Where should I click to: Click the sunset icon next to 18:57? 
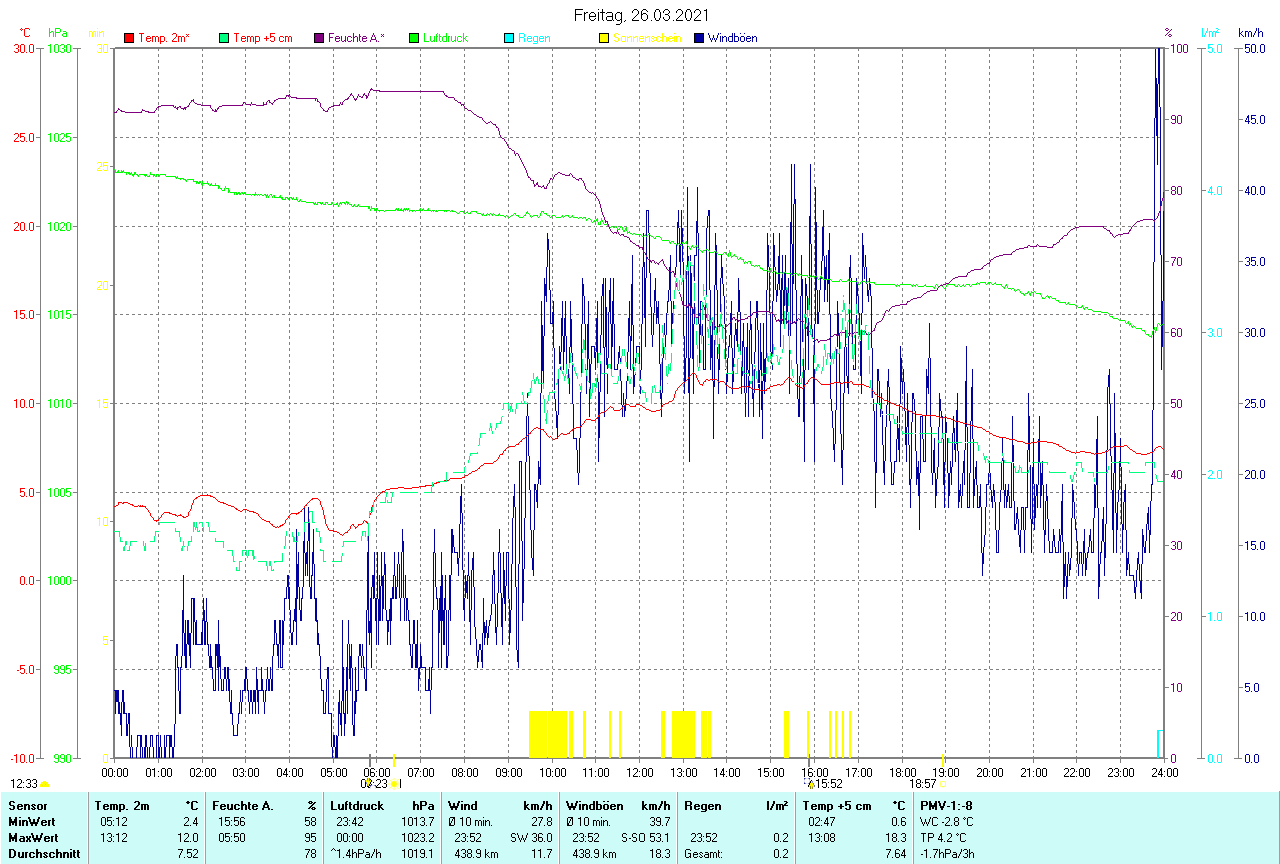tap(942, 784)
